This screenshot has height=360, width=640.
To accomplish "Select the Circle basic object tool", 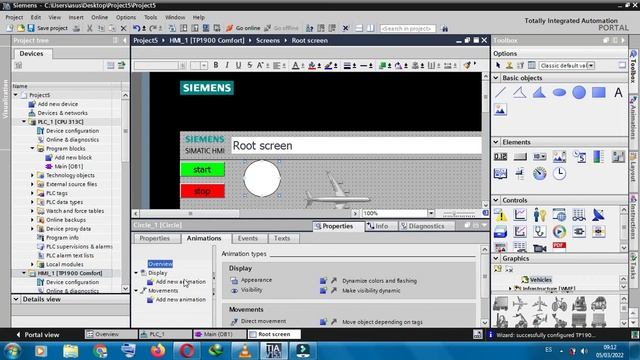I will pyautogui.click(x=579, y=93).
